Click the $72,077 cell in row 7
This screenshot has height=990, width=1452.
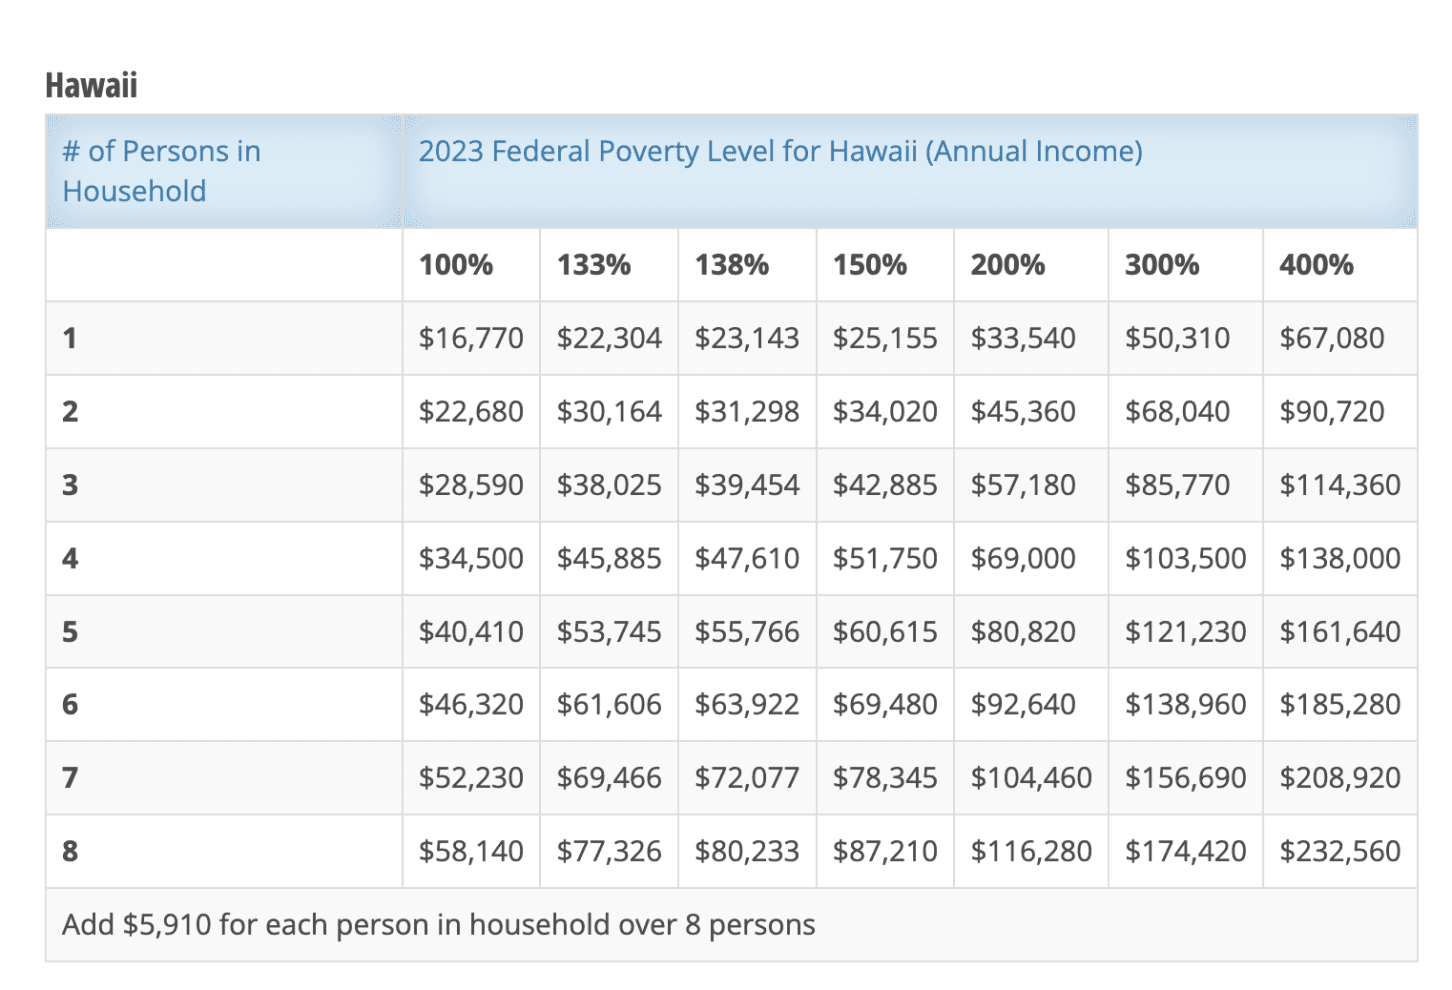[747, 778]
